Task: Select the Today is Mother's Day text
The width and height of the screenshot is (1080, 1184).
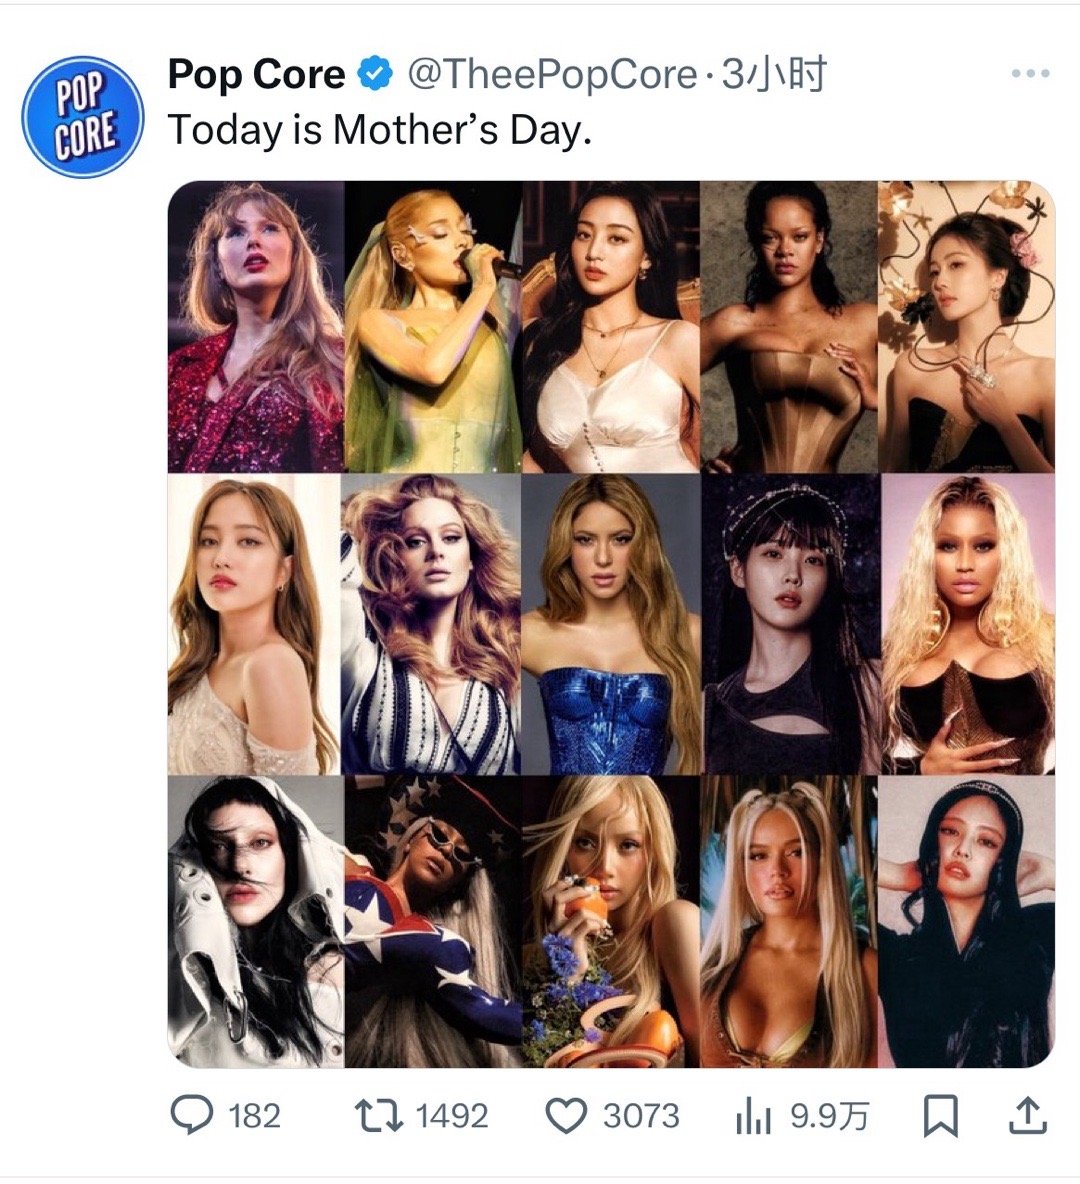Action: 379,129
